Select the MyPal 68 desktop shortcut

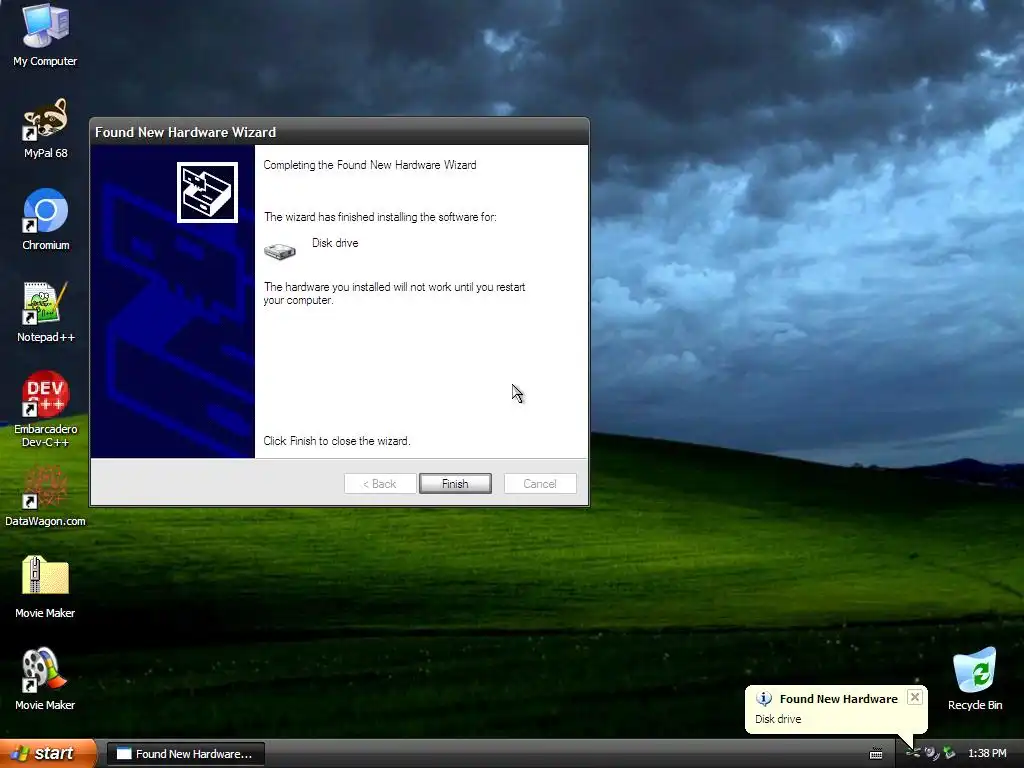45,128
